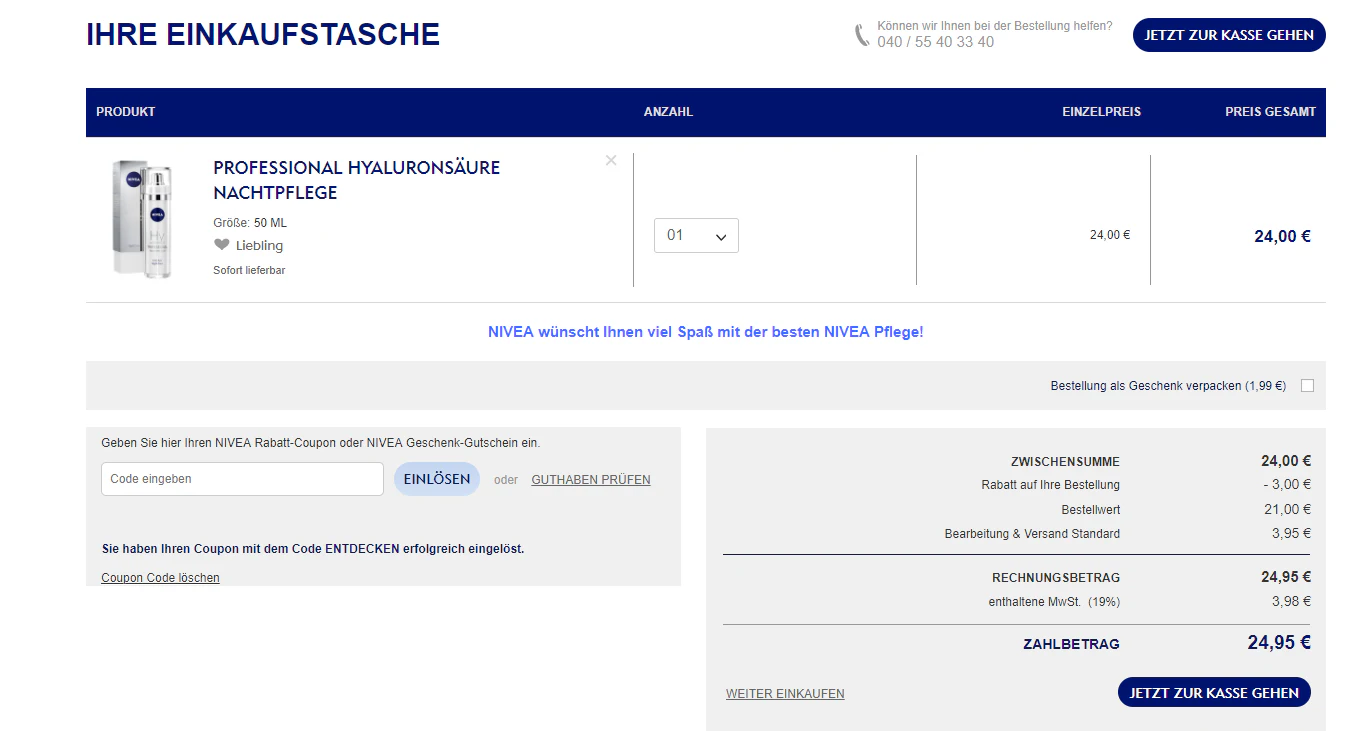Click the ENTDECKEN coupon success message
This screenshot has height=731, width=1352.
313,549
